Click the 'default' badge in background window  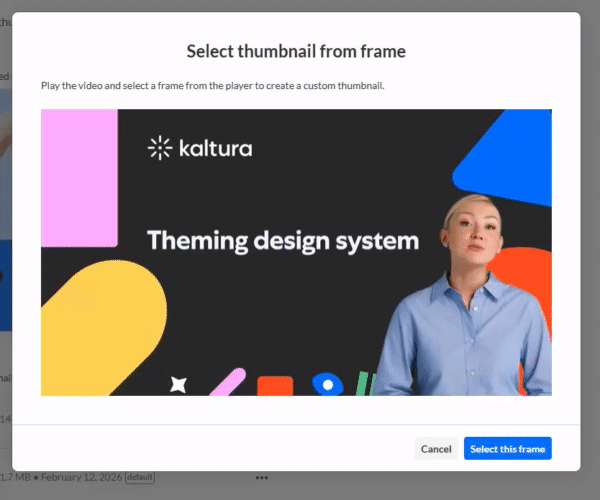(x=140, y=477)
